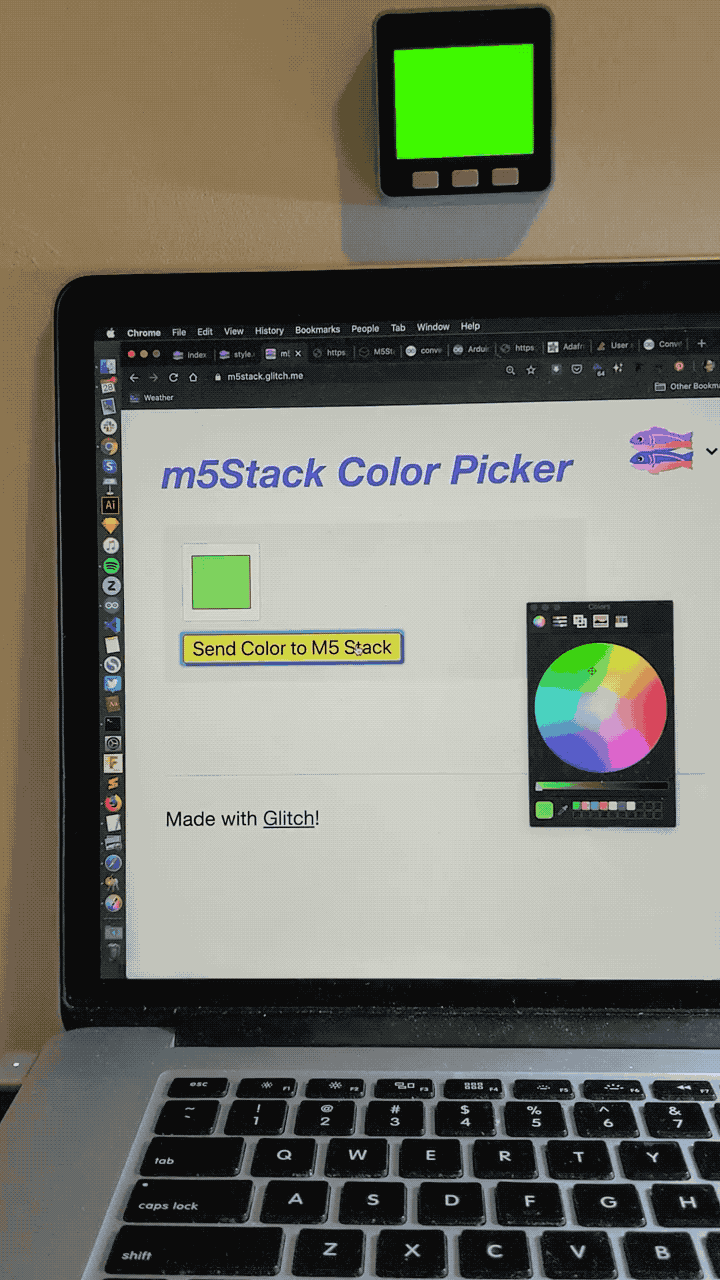Switch to color sliders tab in Colors panel
The width and height of the screenshot is (720, 1280).
(x=560, y=621)
